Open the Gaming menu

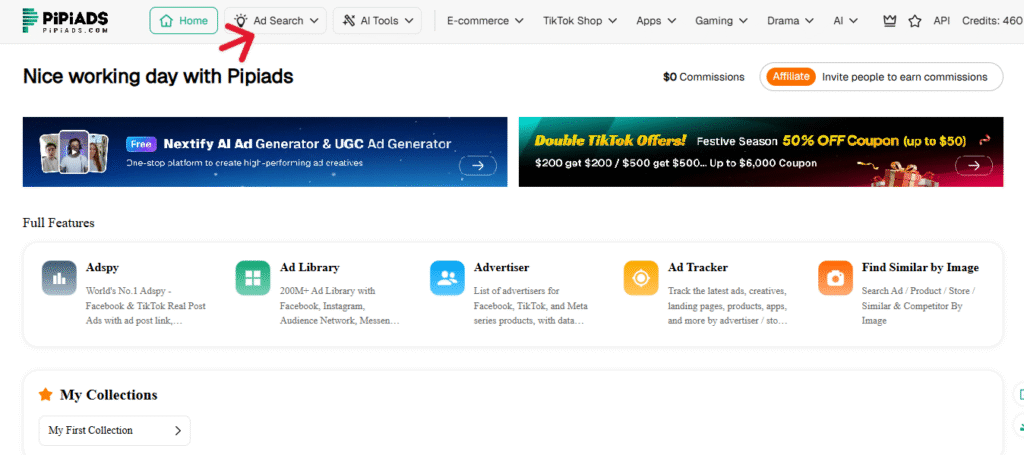pos(721,21)
